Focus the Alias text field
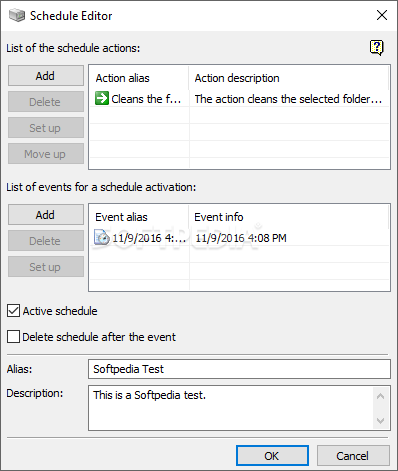Viewport: 398px width, 471px height. [239, 369]
